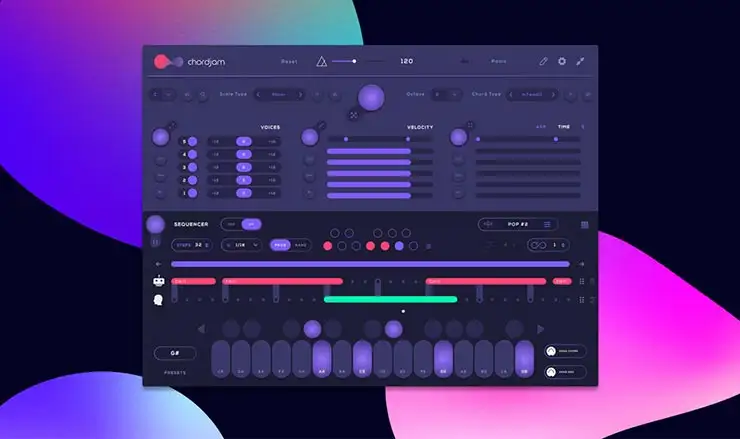Select the mode option next to FREE
The image size is (740, 439).
(301, 245)
